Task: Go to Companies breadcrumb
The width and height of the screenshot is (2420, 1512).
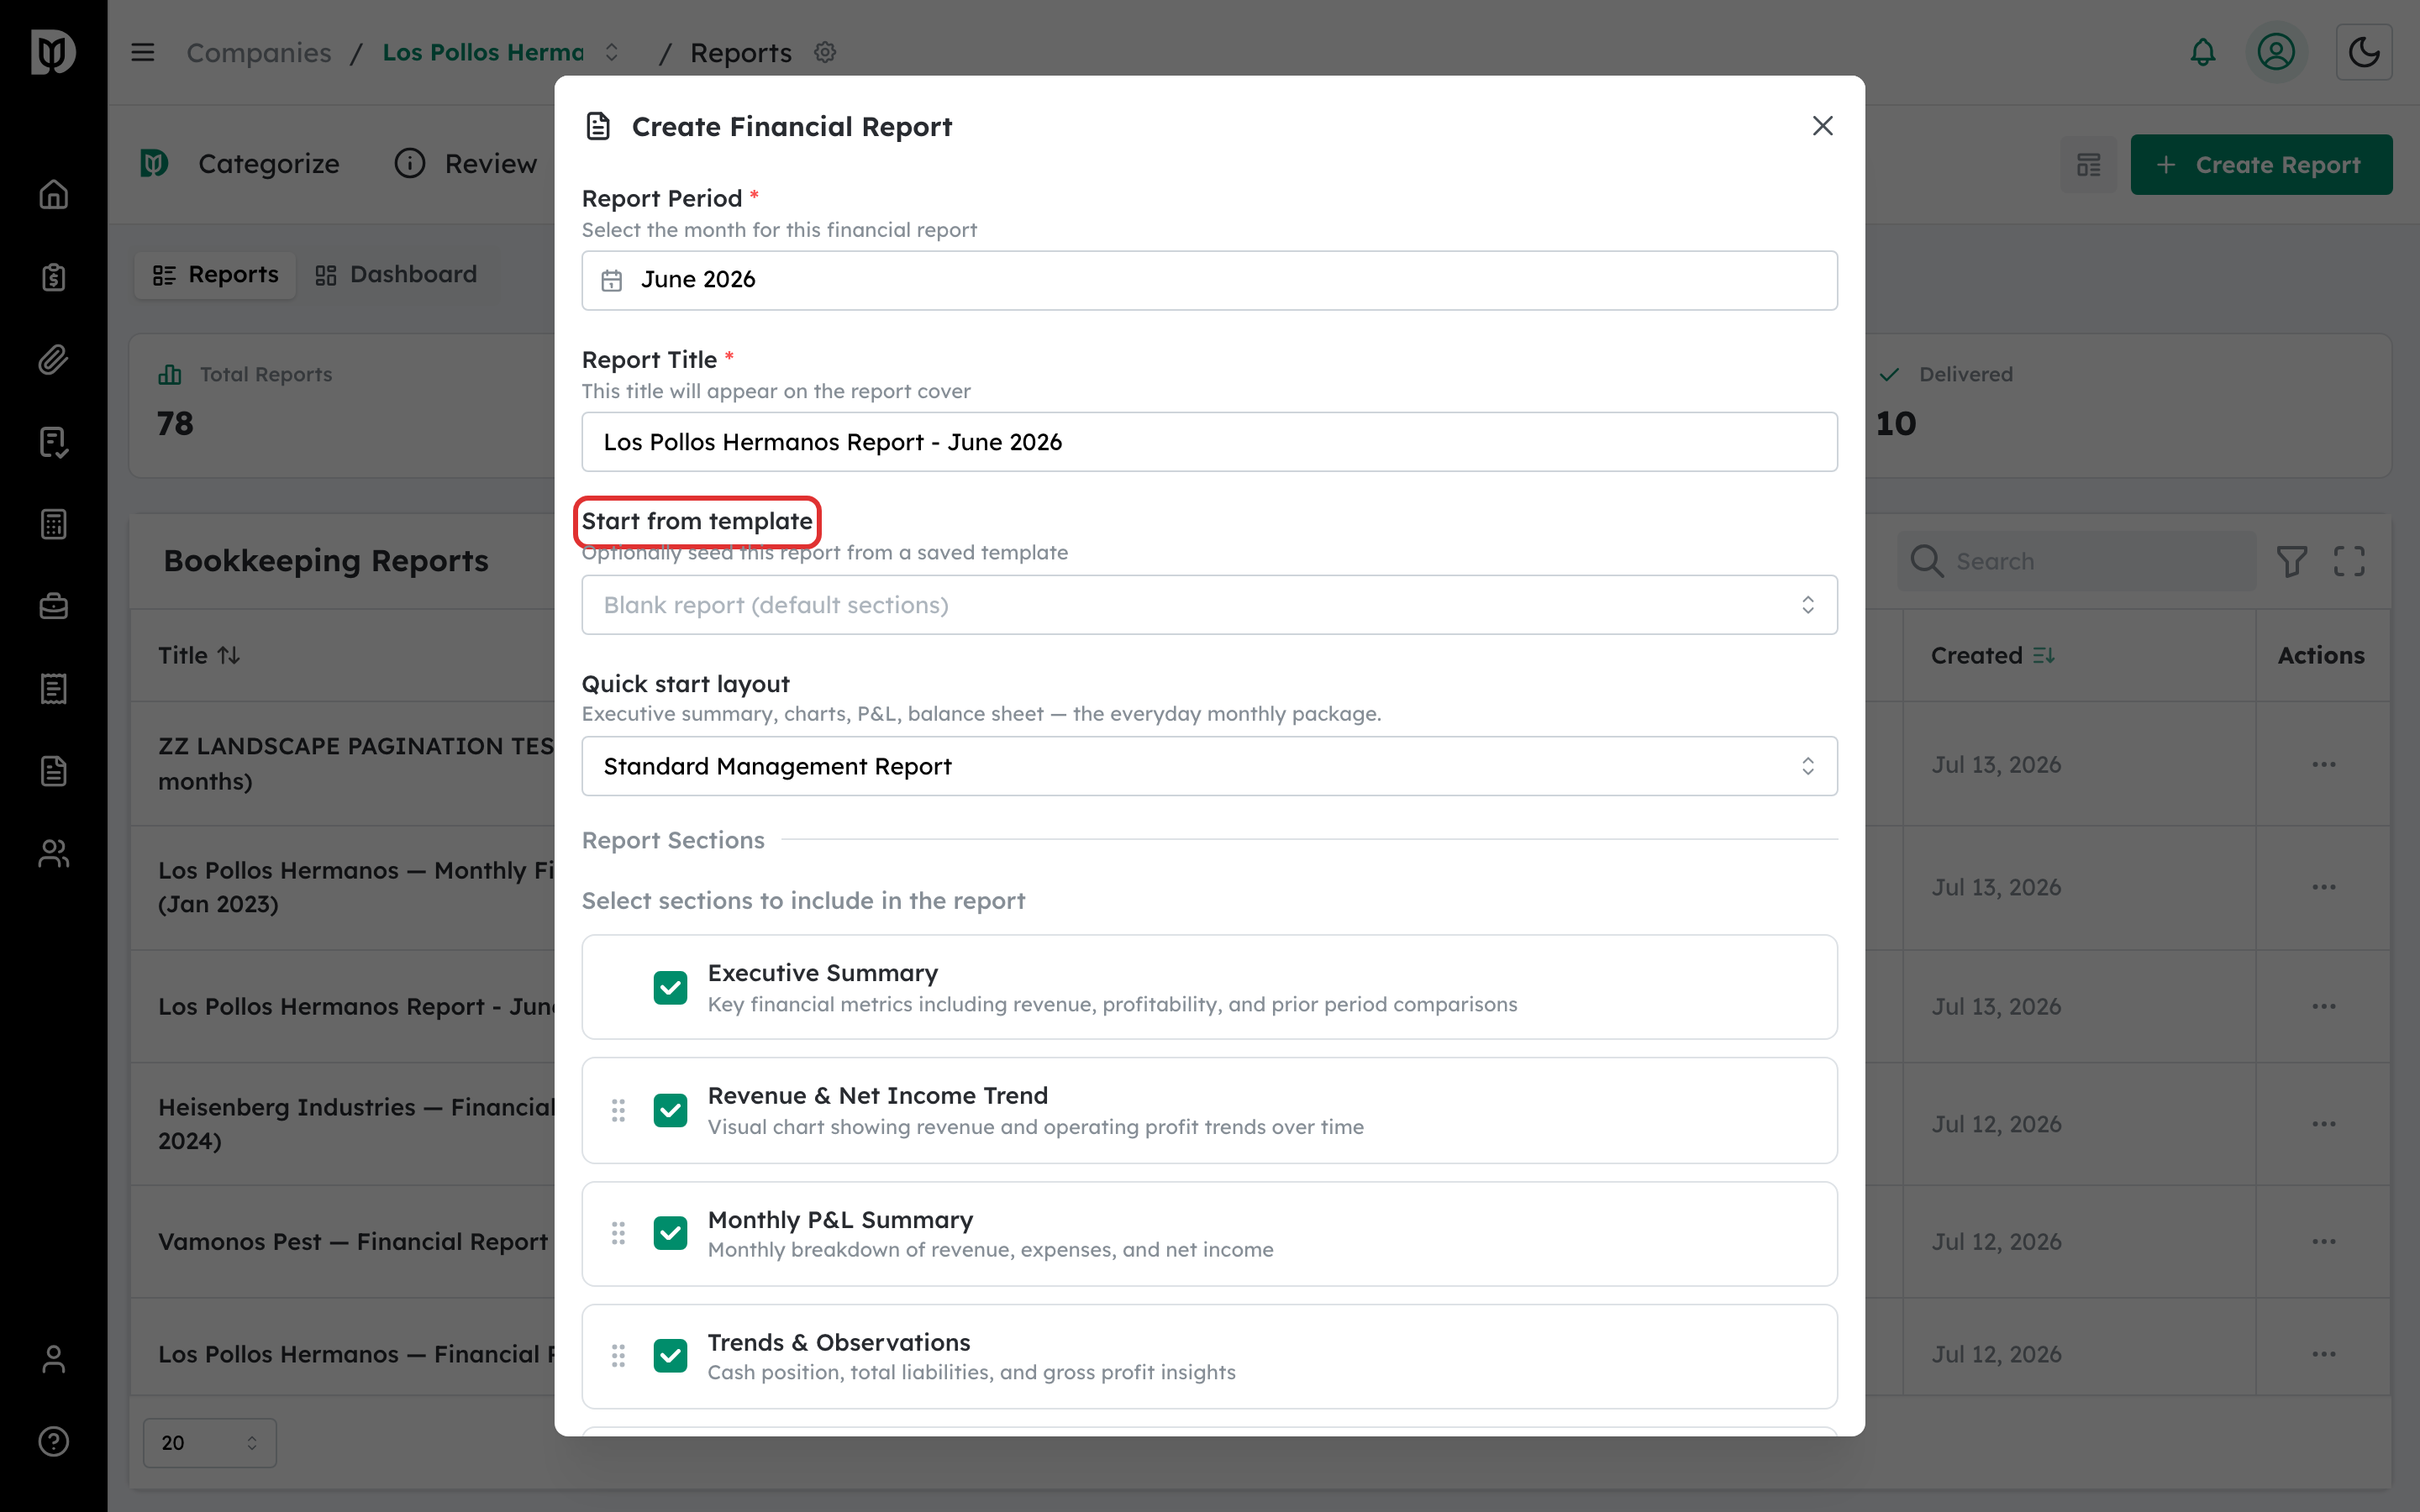Action: tap(259, 52)
